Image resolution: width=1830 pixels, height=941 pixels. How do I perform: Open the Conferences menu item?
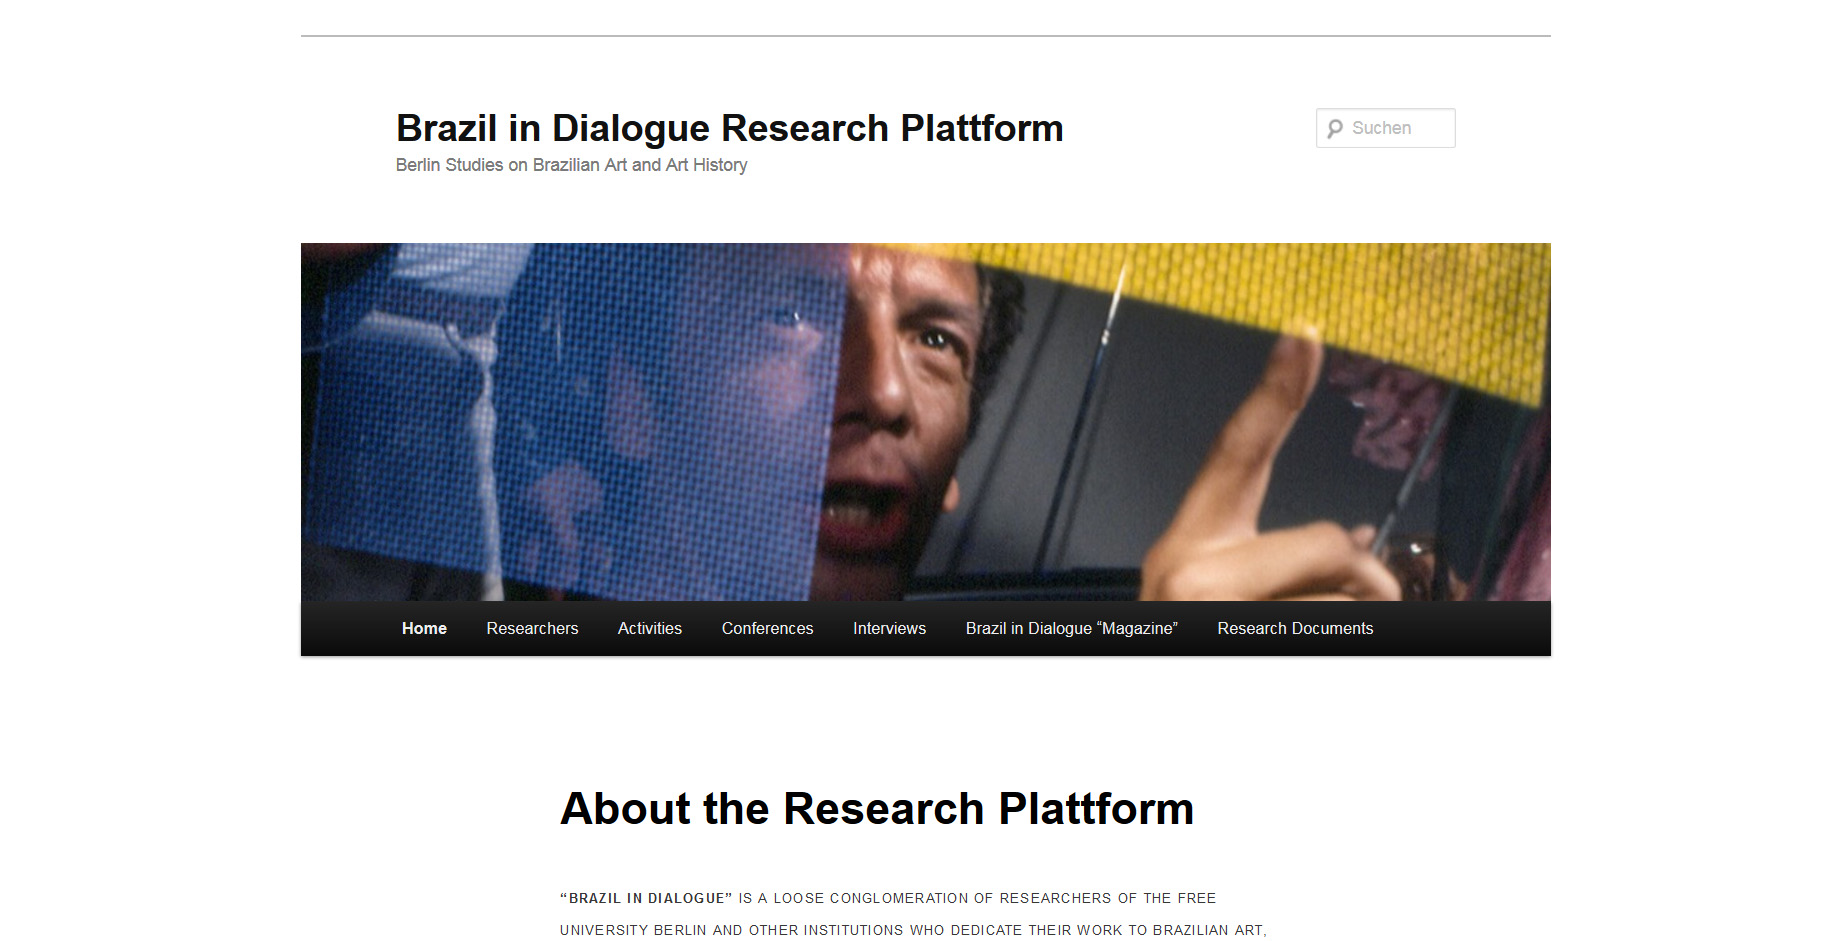point(768,628)
